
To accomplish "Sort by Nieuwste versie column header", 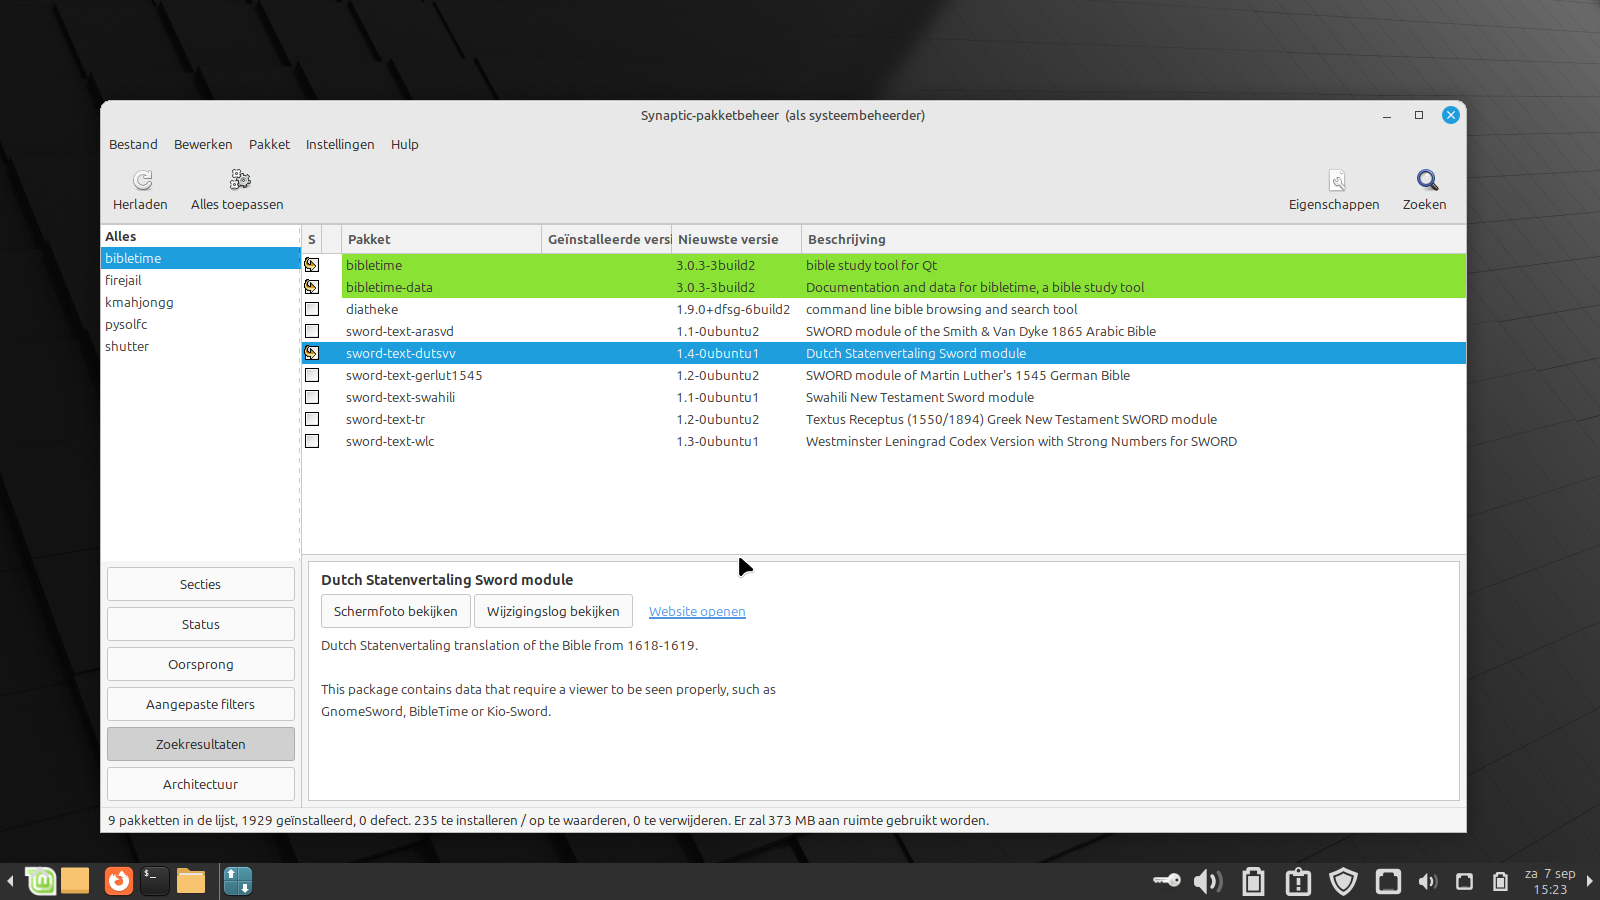I will tap(736, 239).
